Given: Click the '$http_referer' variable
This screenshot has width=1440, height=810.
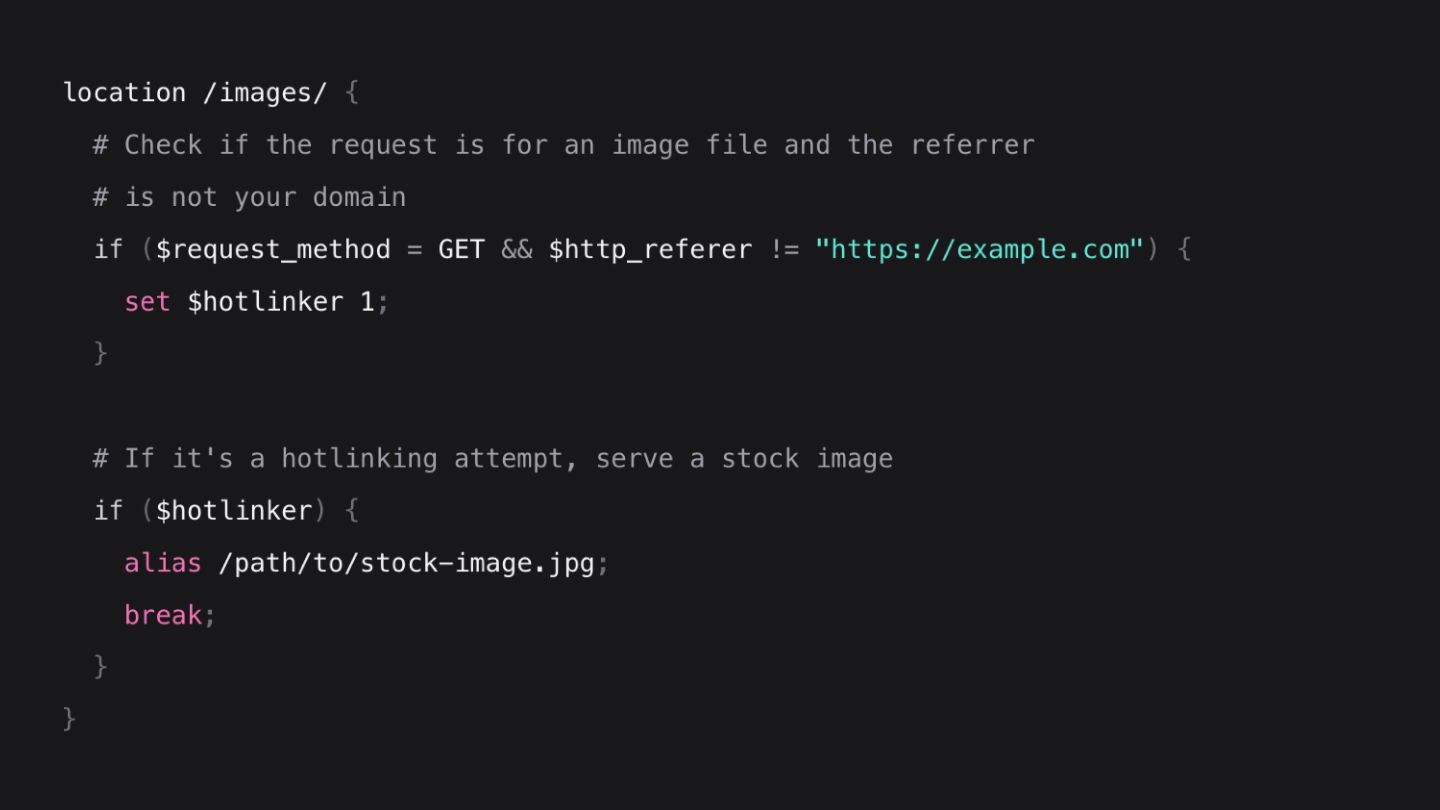Looking at the screenshot, I should pyautogui.click(x=650, y=249).
